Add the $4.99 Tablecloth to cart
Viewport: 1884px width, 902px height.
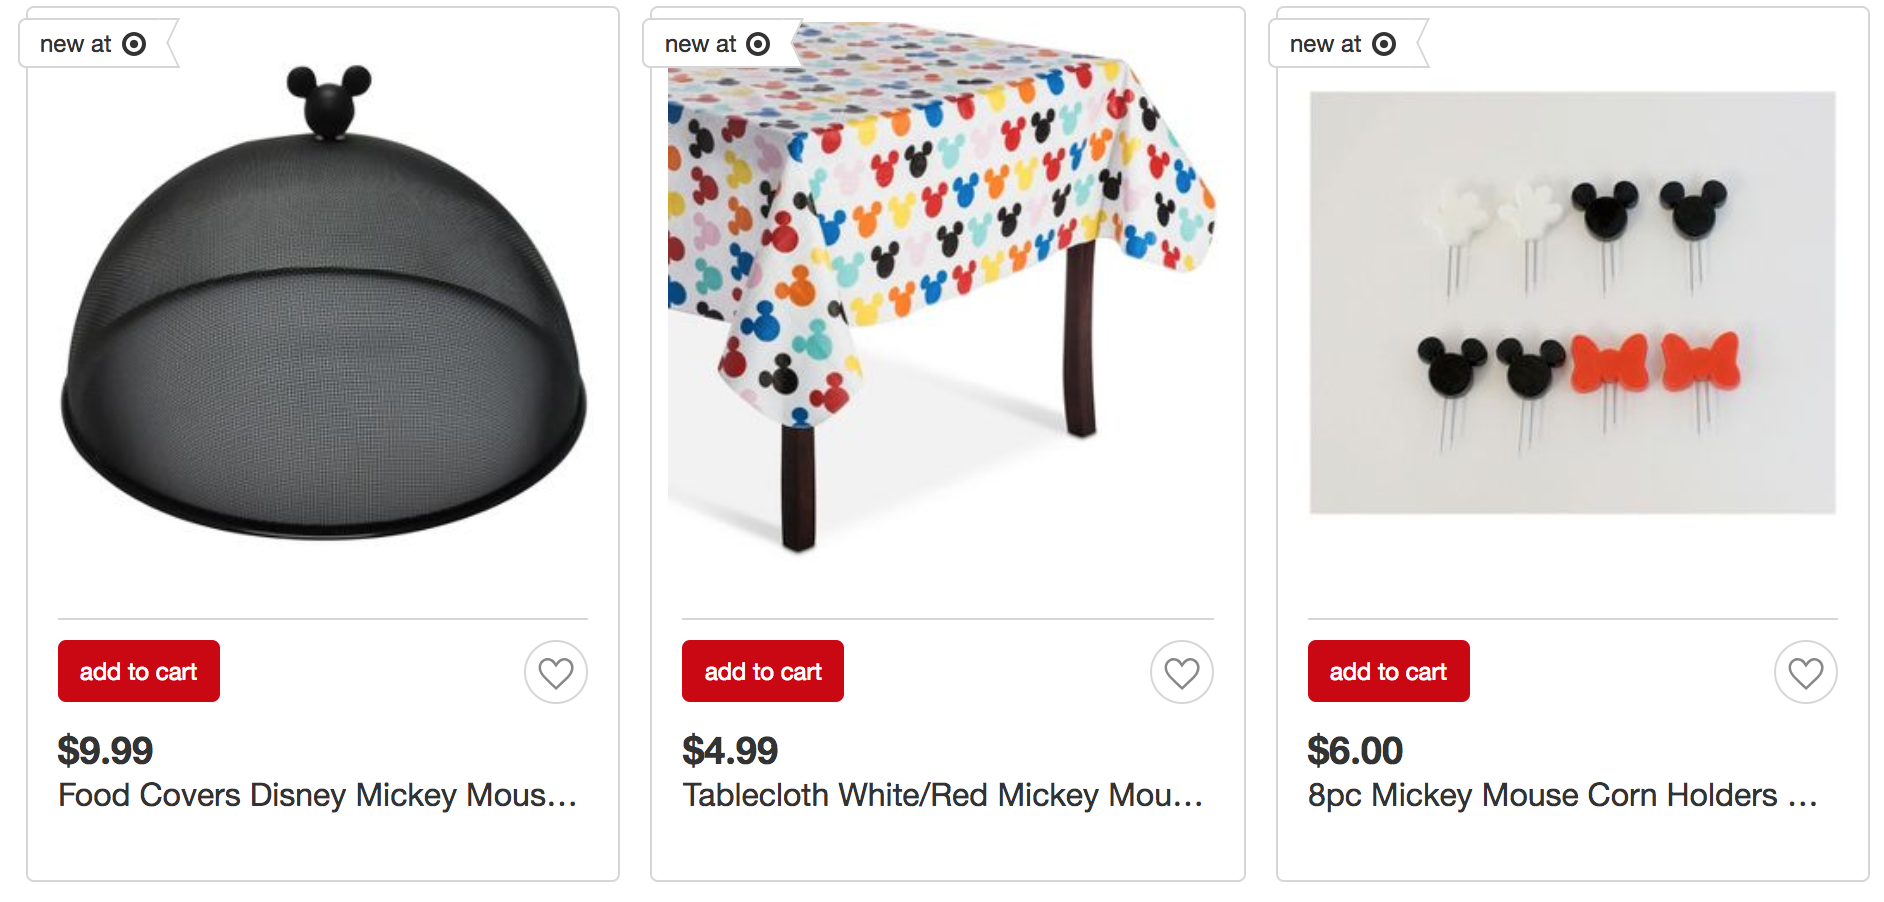[x=763, y=671]
